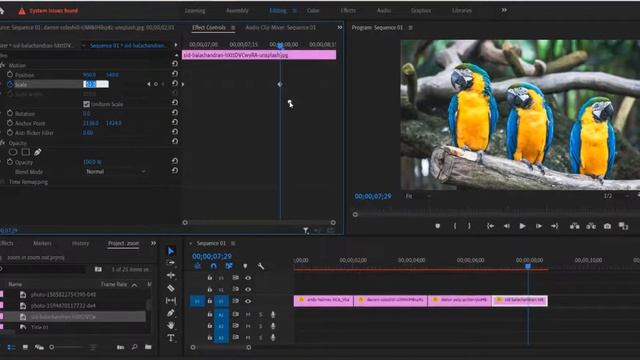Expand hidden source panel tabs chevron
Screen dimensions: 640x360
pos(339,28)
